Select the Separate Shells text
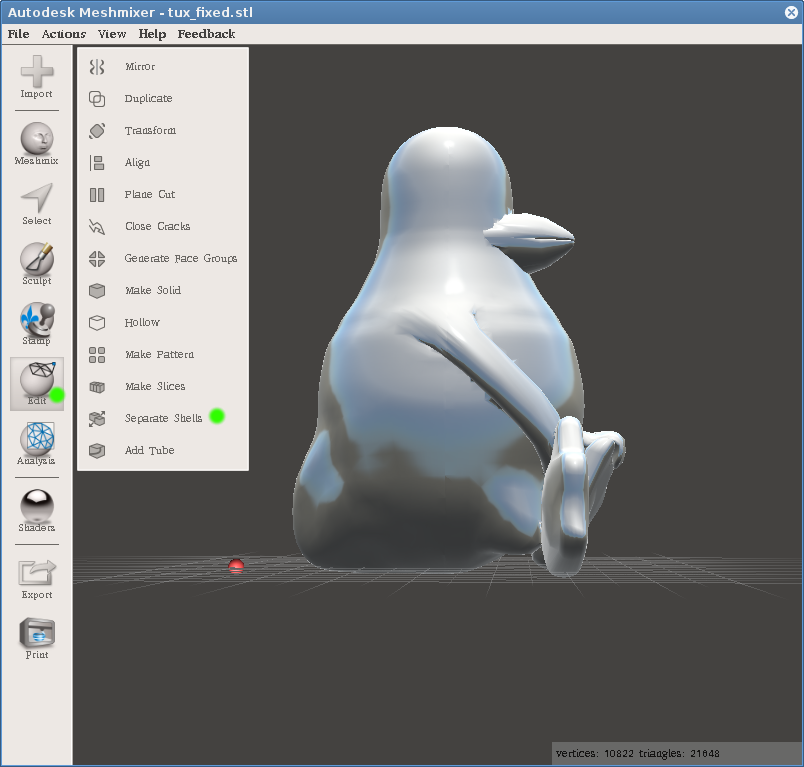Image resolution: width=804 pixels, height=767 pixels. [x=164, y=418]
